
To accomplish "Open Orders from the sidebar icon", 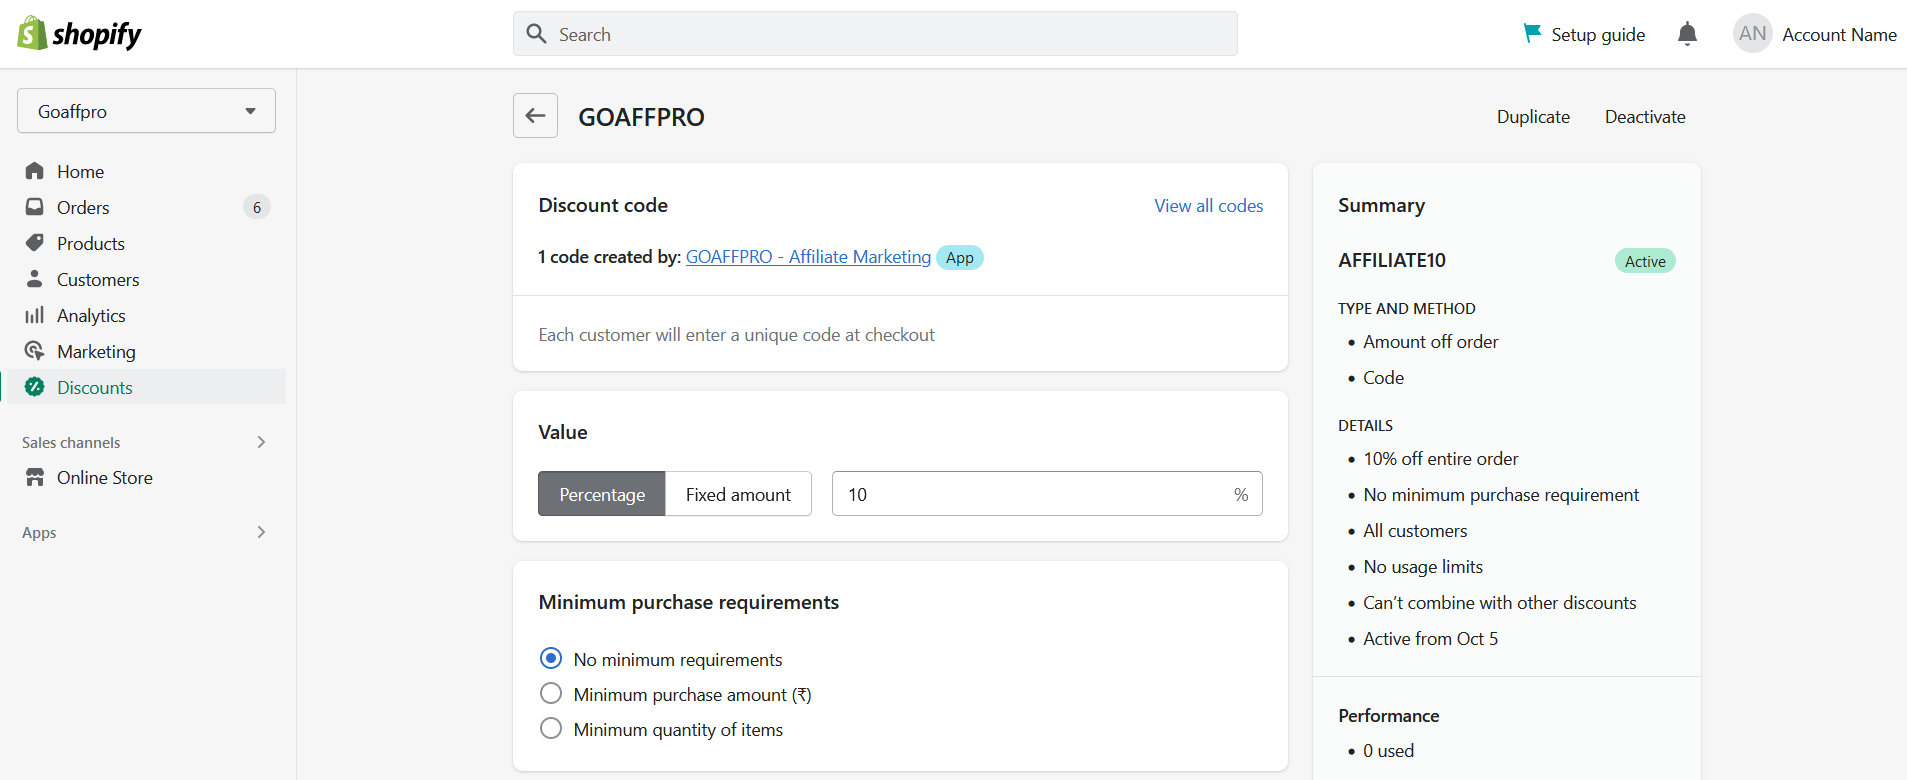I will click(x=35, y=207).
